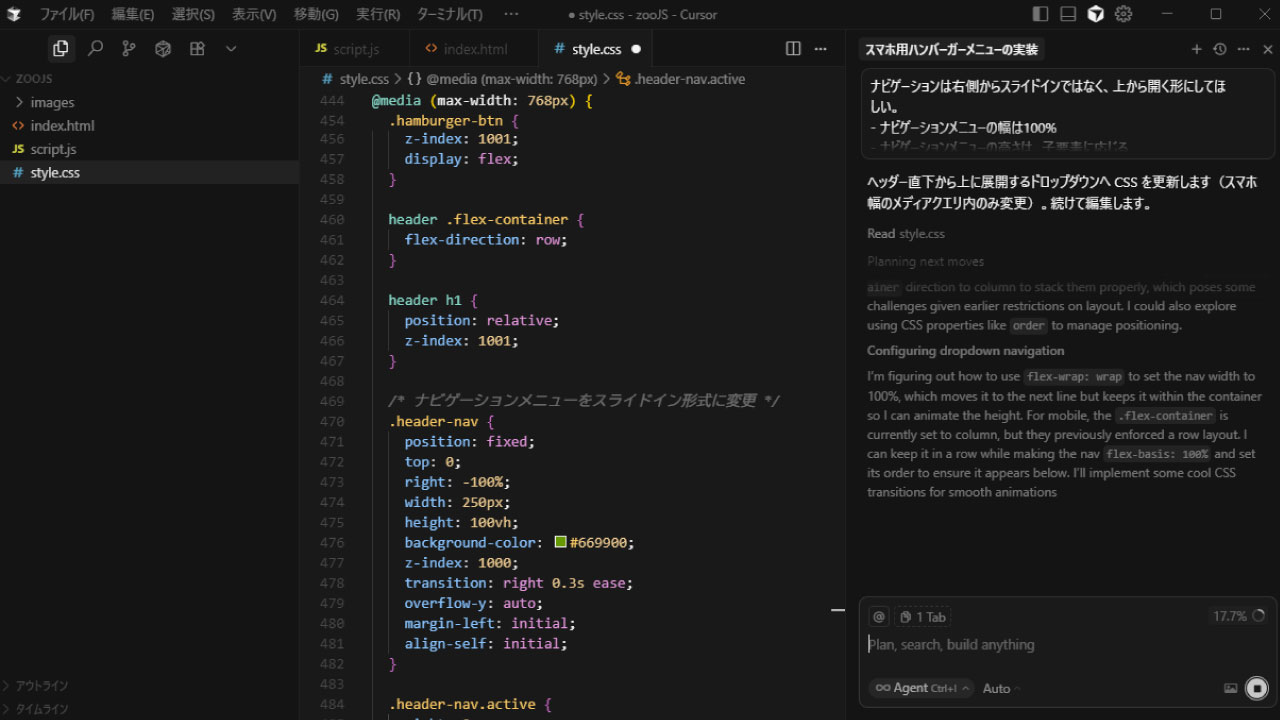This screenshot has width=1280, height=720.
Task: Open Cursor settings gear icon
Action: (1123, 14)
